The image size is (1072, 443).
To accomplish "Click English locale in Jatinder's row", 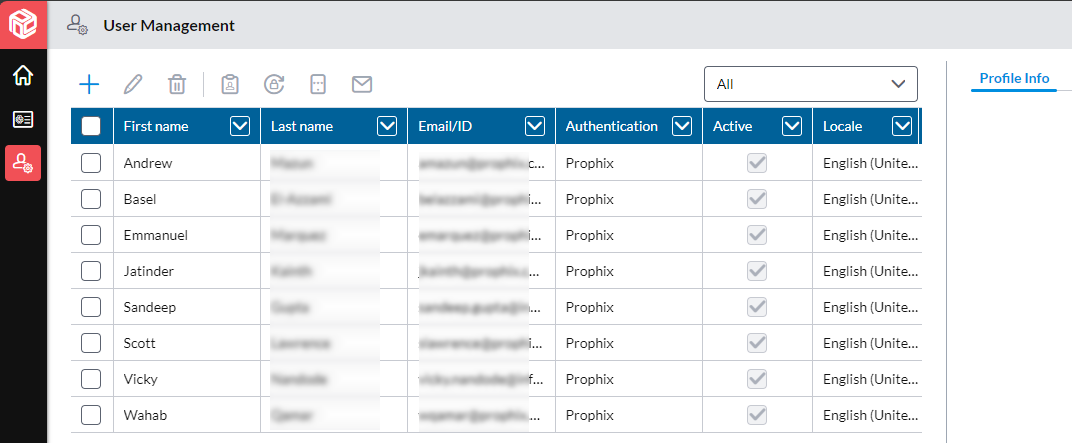I will (871, 271).
